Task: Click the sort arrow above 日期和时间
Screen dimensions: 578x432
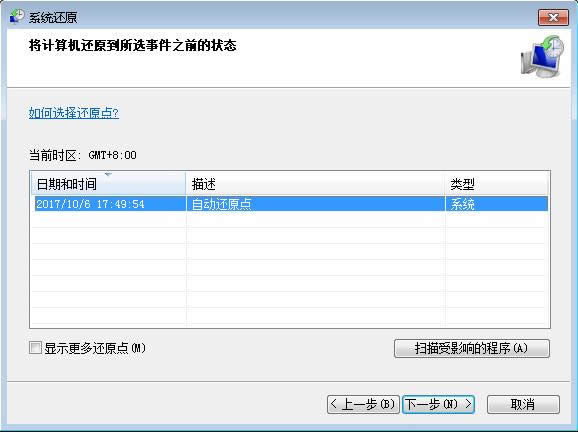Action: coord(108,174)
